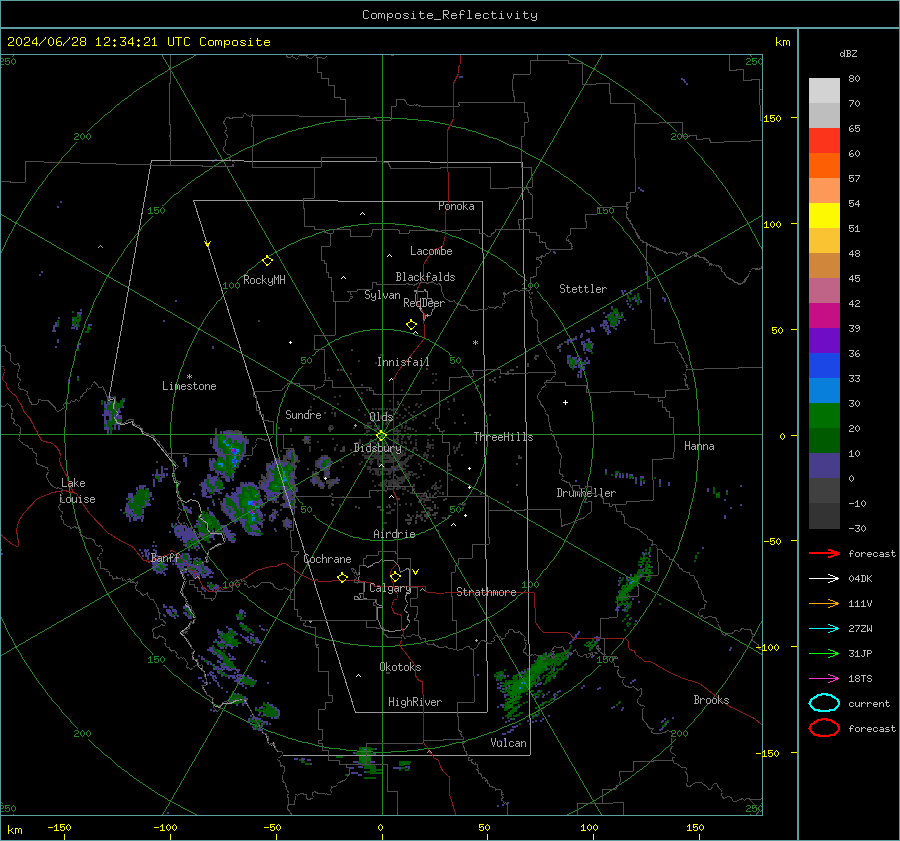Screen dimensions: 900x841
Task: Click the Limestone label
Action: pyautogui.click(x=189, y=386)
